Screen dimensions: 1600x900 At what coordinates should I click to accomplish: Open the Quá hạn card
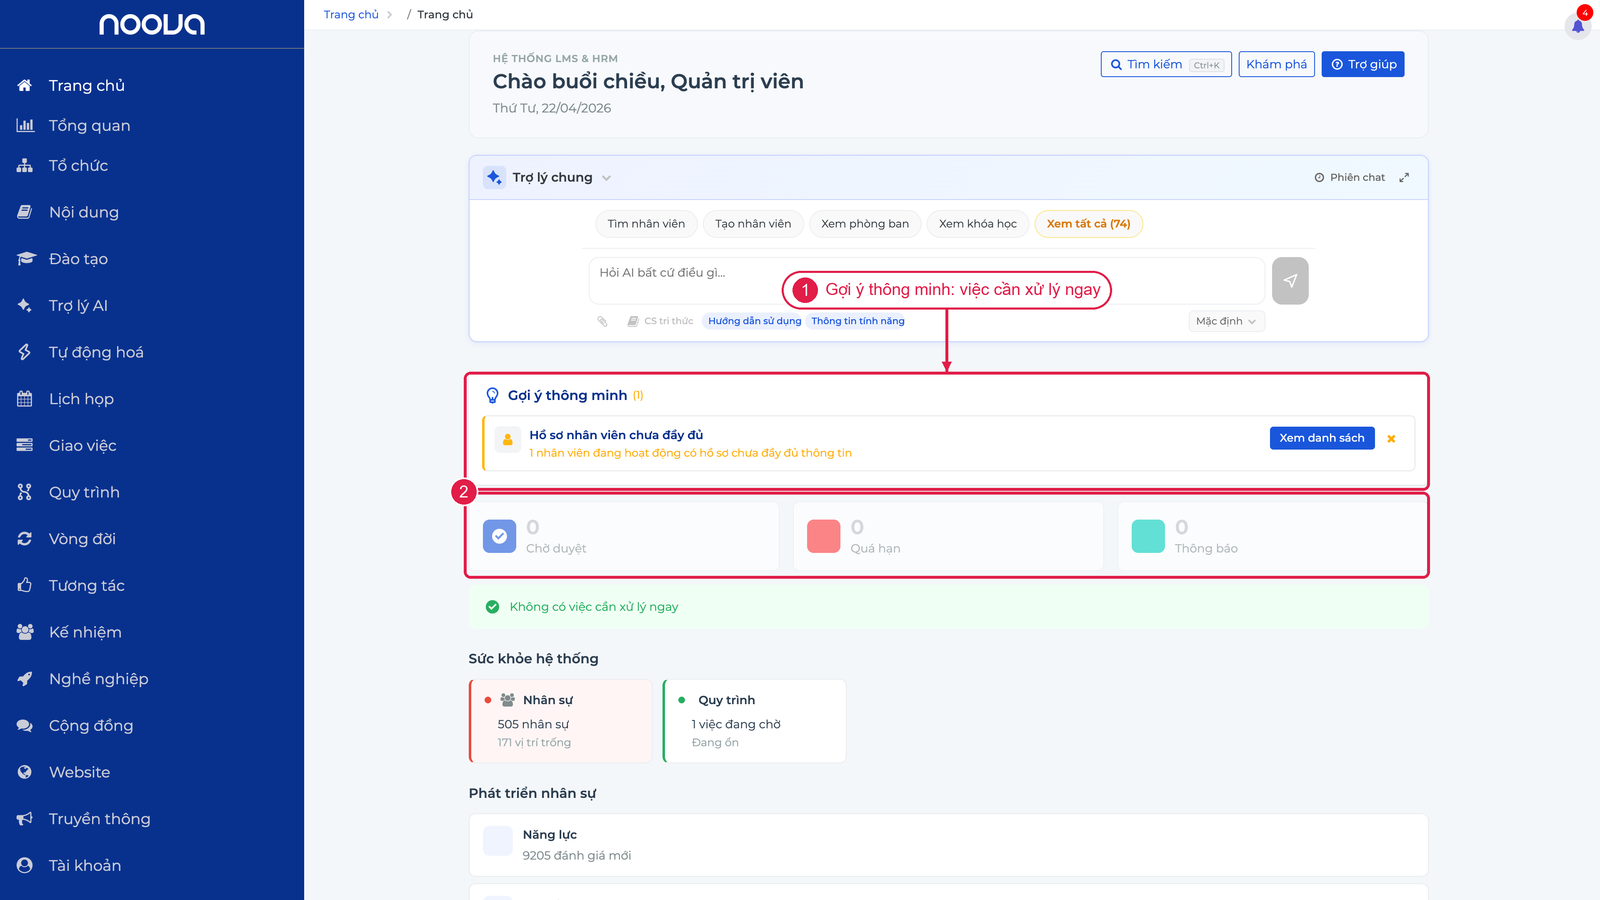948,536
